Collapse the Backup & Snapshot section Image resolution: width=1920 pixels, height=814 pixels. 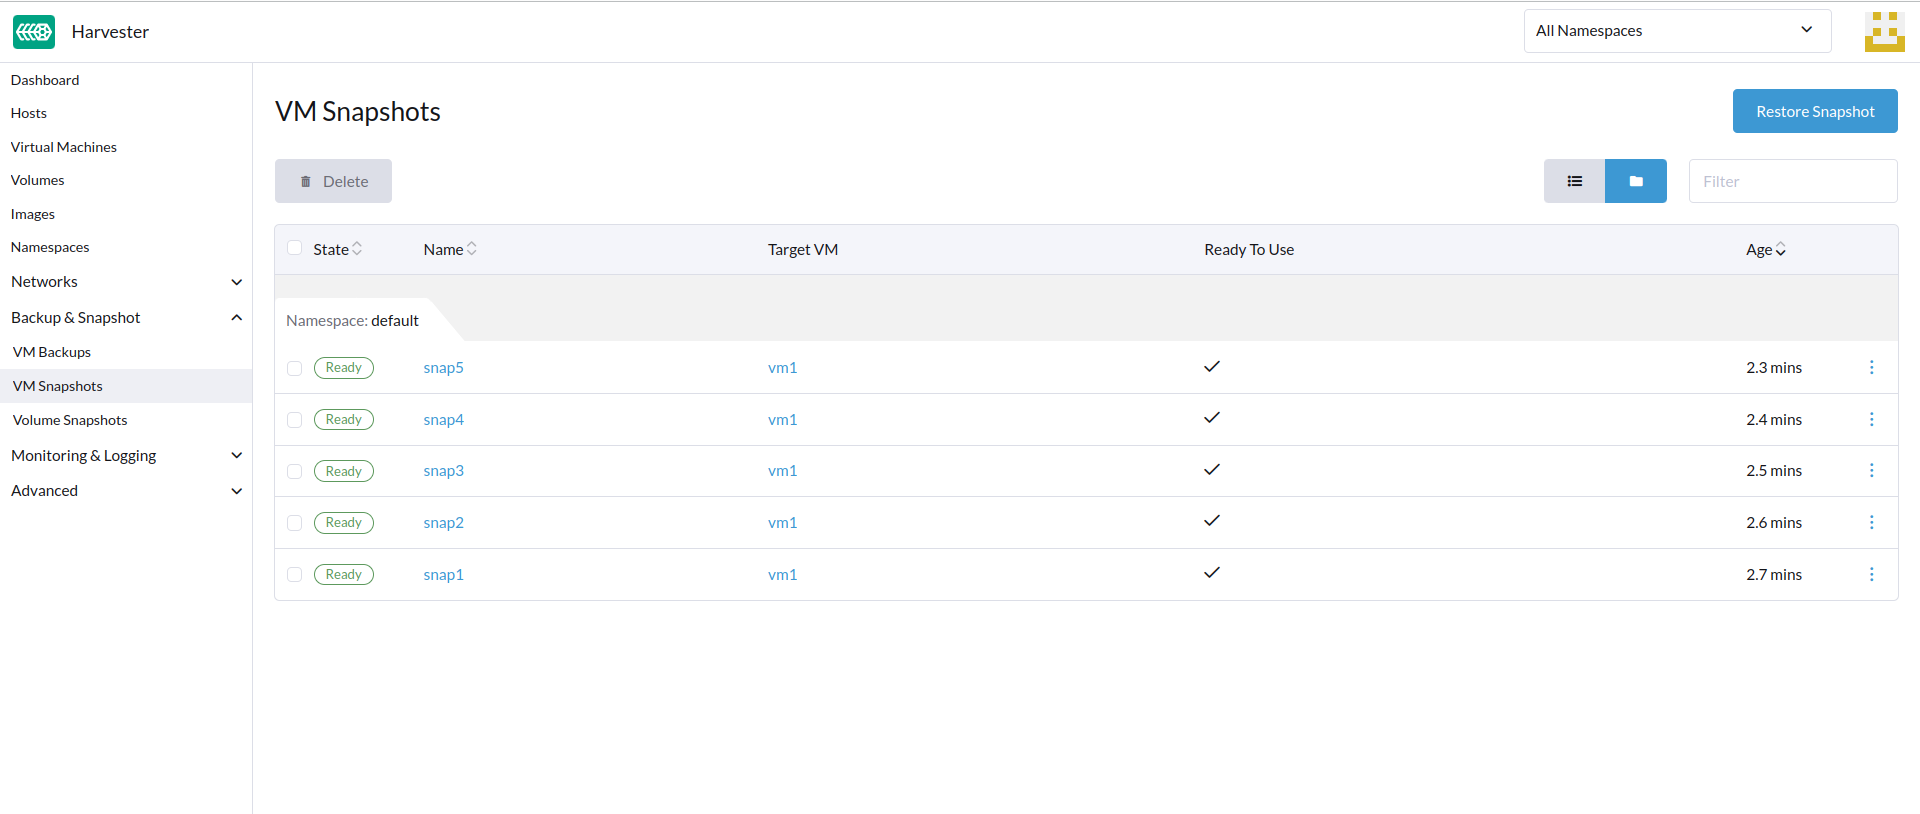click(x=236, y=318)
